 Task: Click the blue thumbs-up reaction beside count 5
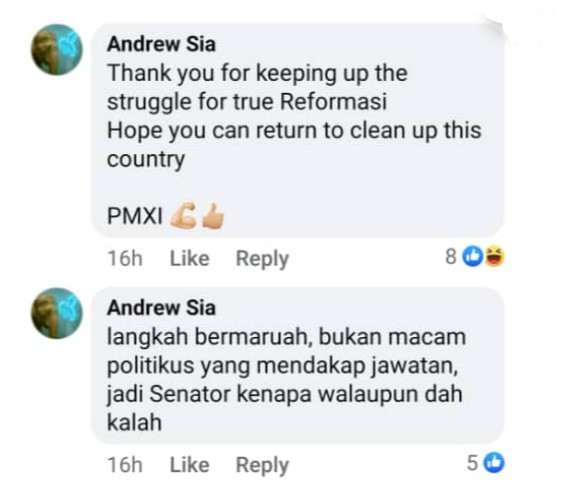(x=494, y=462)
